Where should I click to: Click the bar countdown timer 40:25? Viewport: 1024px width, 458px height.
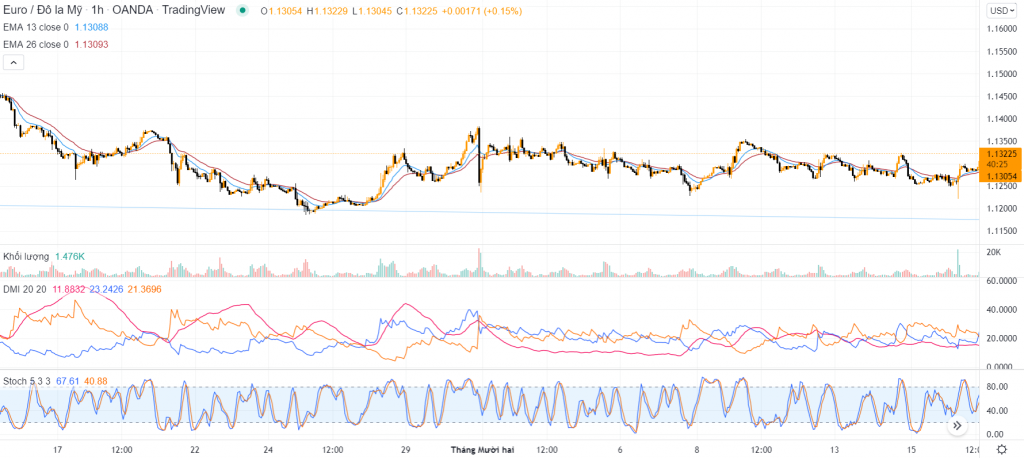[1000, 165]
